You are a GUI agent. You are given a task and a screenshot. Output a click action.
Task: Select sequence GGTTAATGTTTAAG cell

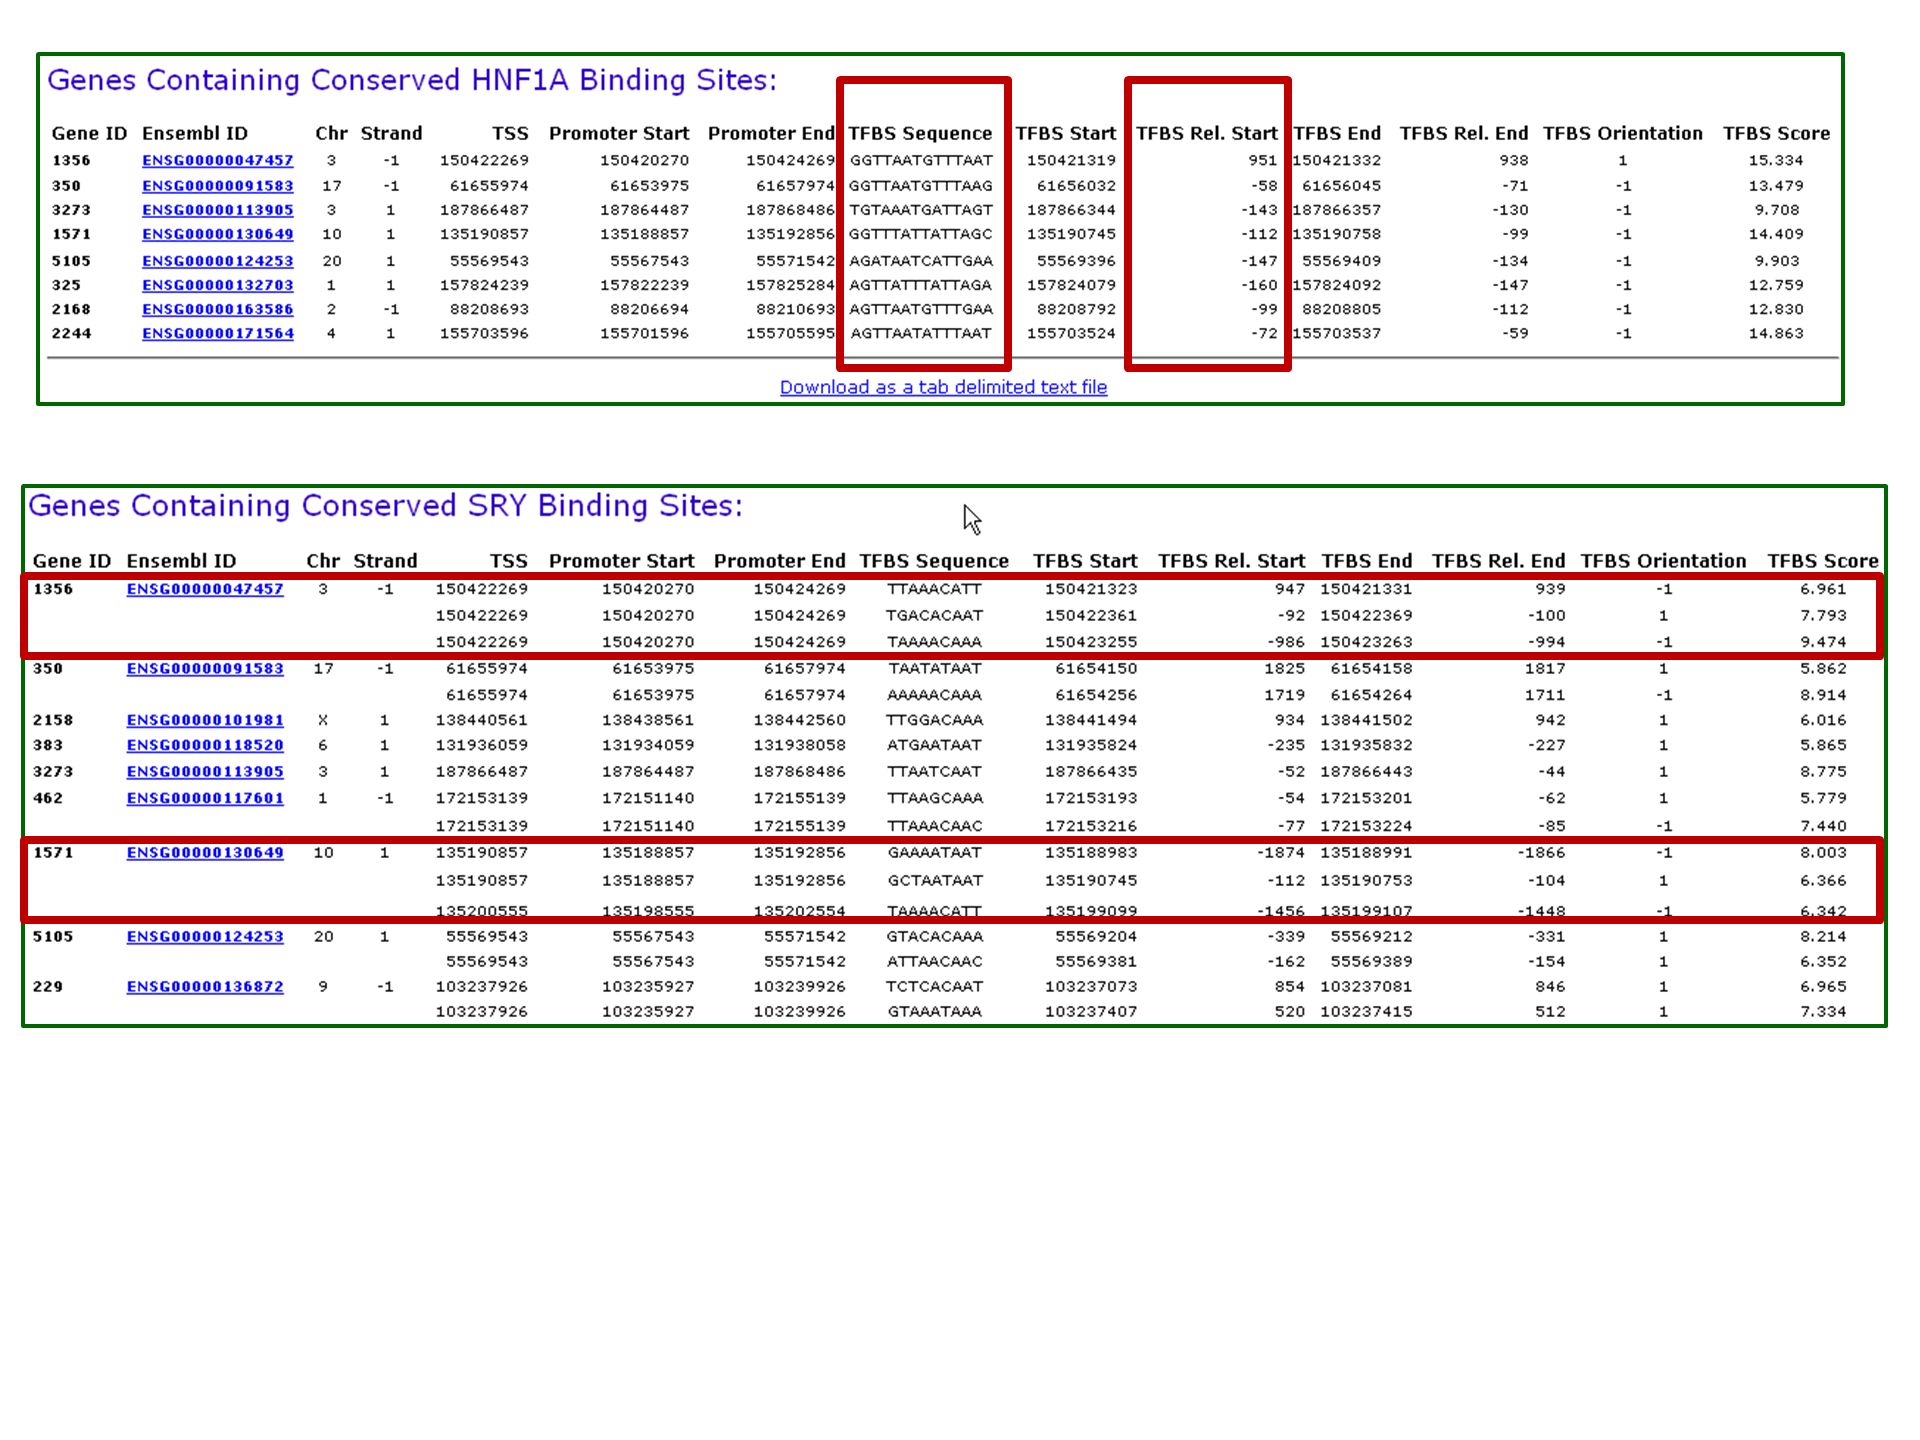[921, 186]
